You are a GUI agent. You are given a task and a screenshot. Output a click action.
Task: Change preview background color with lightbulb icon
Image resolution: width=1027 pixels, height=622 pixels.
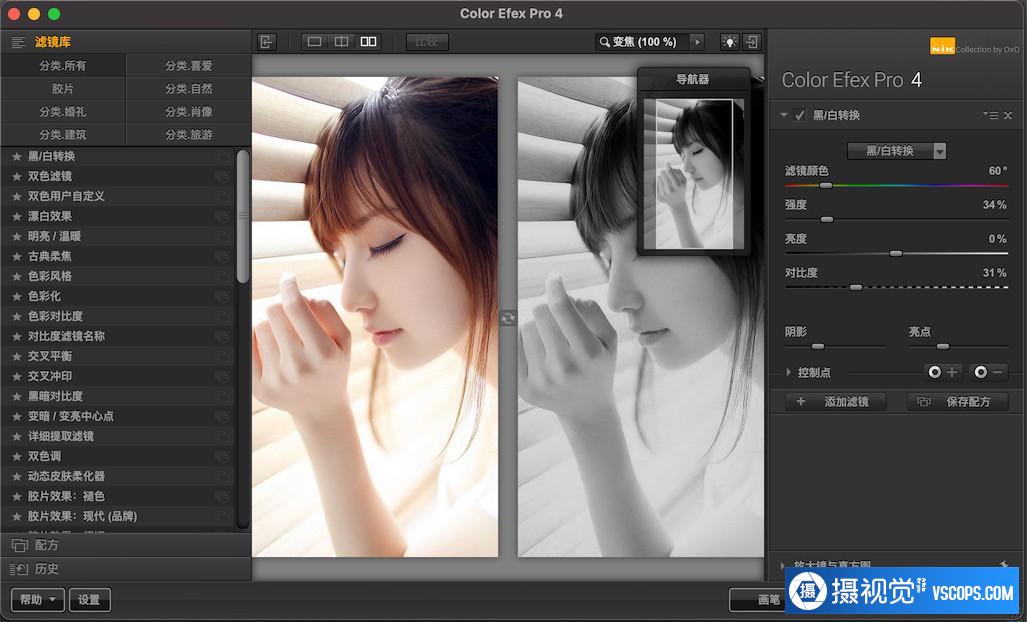click(x=728, y=42)
